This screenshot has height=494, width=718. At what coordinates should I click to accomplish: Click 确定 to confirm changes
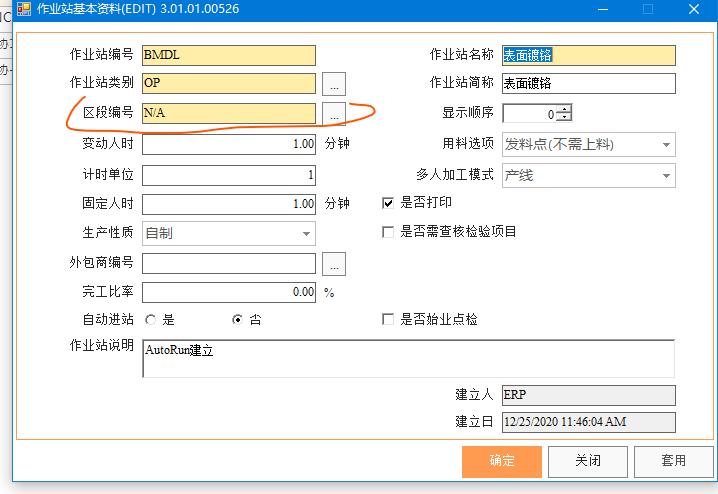click(502, 461)
